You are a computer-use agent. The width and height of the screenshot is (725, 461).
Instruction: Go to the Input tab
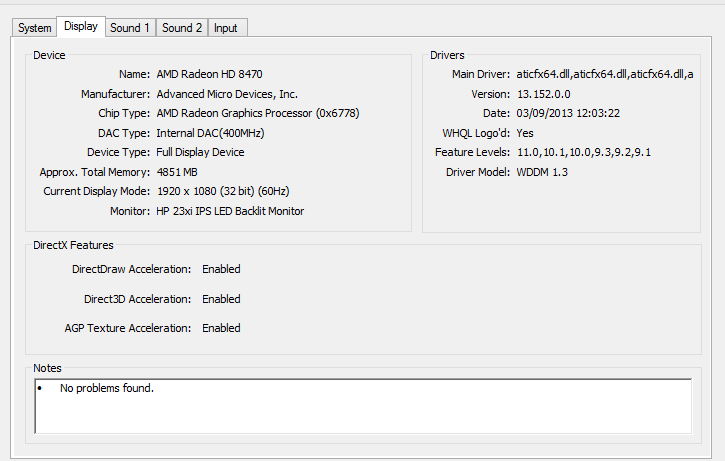(x=226, y=28)
